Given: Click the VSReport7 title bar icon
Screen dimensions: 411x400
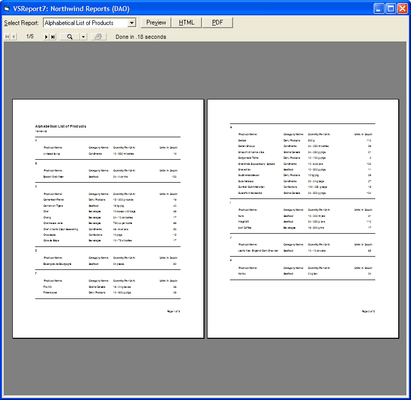Looking at the screenshot, I should [7, 9].
